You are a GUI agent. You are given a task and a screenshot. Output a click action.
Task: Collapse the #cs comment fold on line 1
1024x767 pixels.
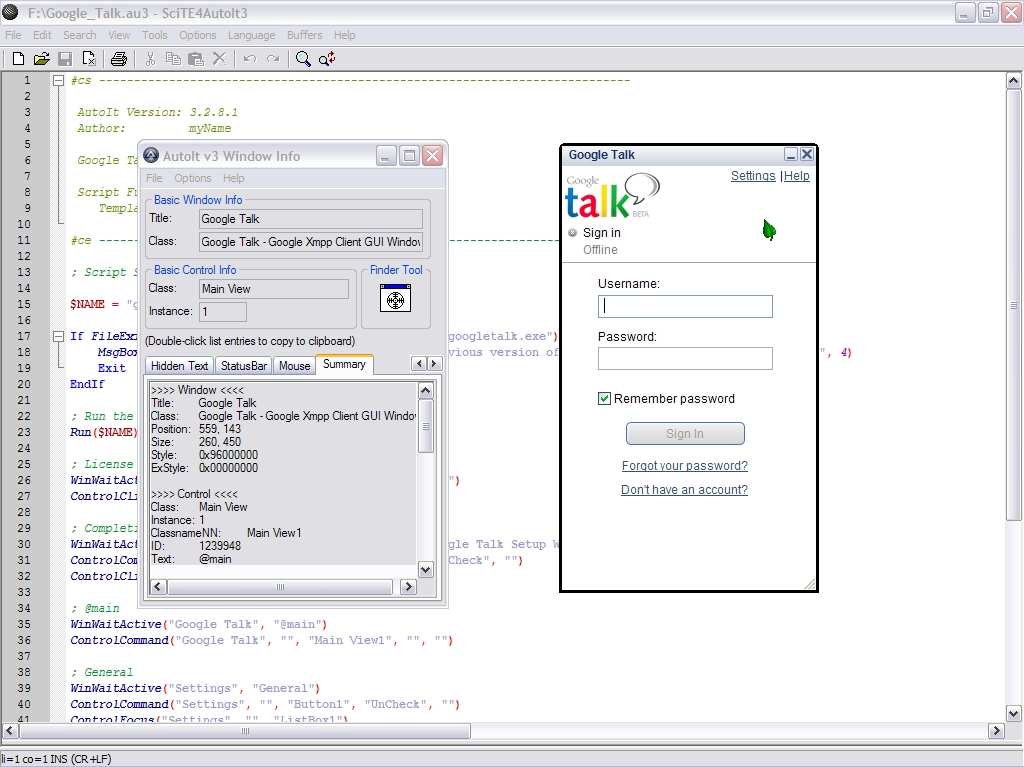click(58, 80)
